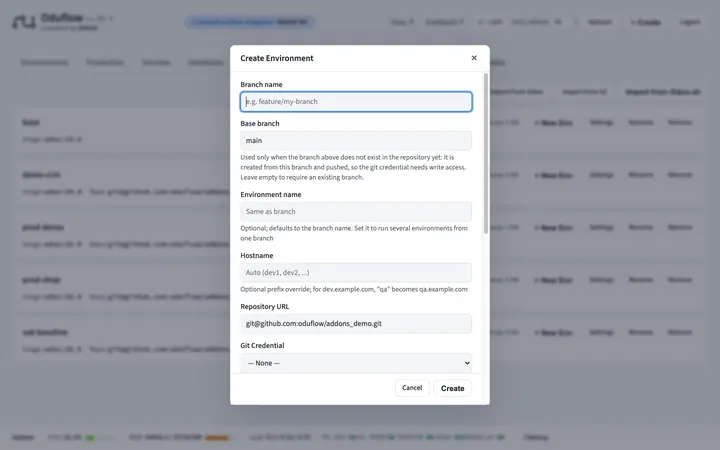Cancel the environment creation
This screenshot has width=720, height=450.
point(412,388)
